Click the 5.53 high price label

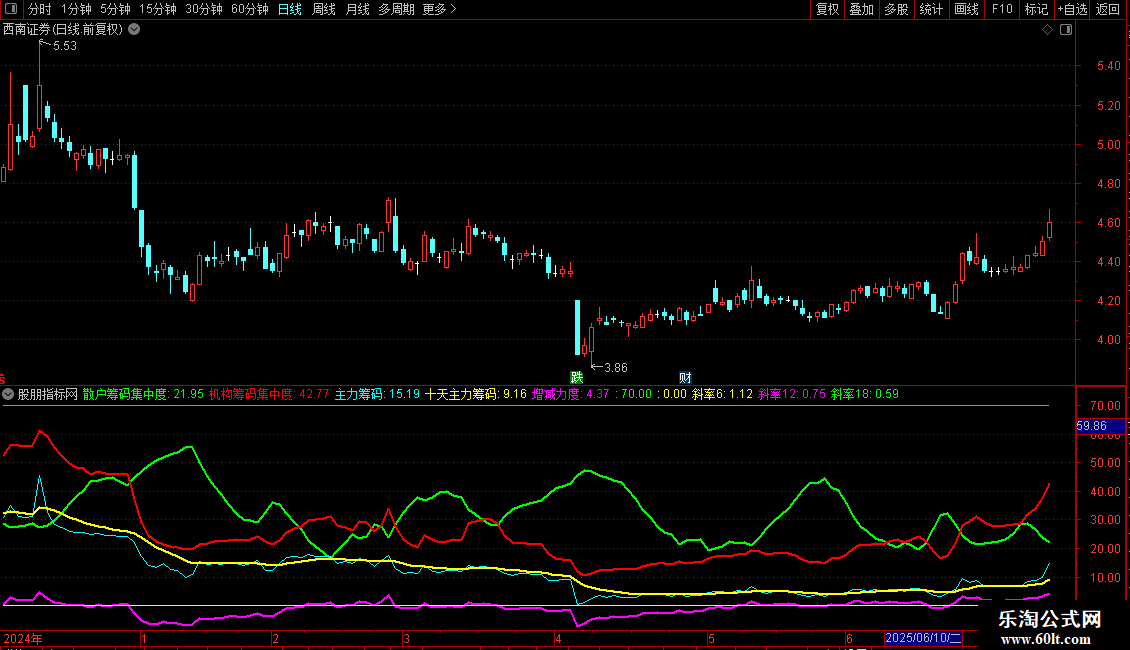click(x=65, y=46)
